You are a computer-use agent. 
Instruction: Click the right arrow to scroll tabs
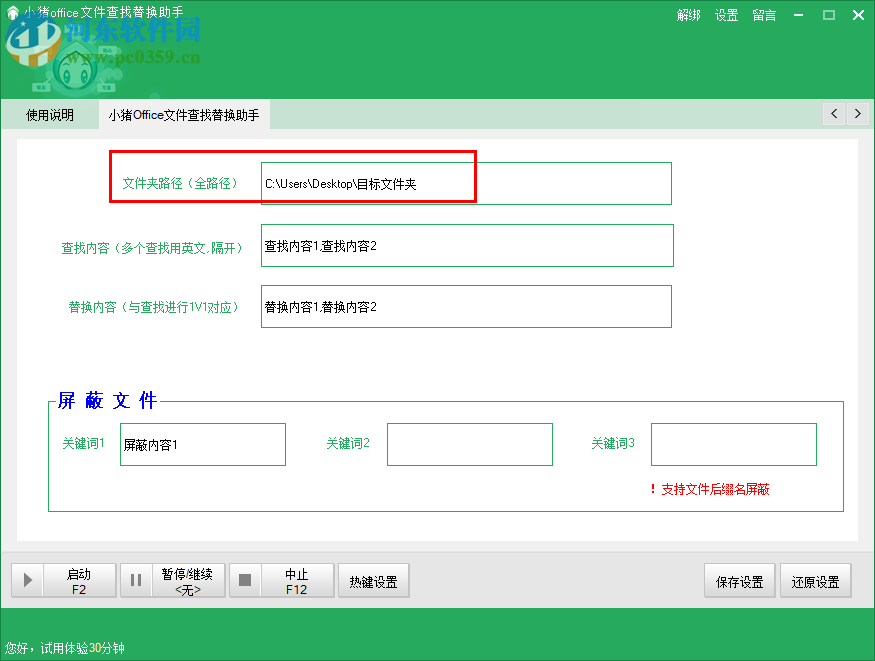[858, 114]
